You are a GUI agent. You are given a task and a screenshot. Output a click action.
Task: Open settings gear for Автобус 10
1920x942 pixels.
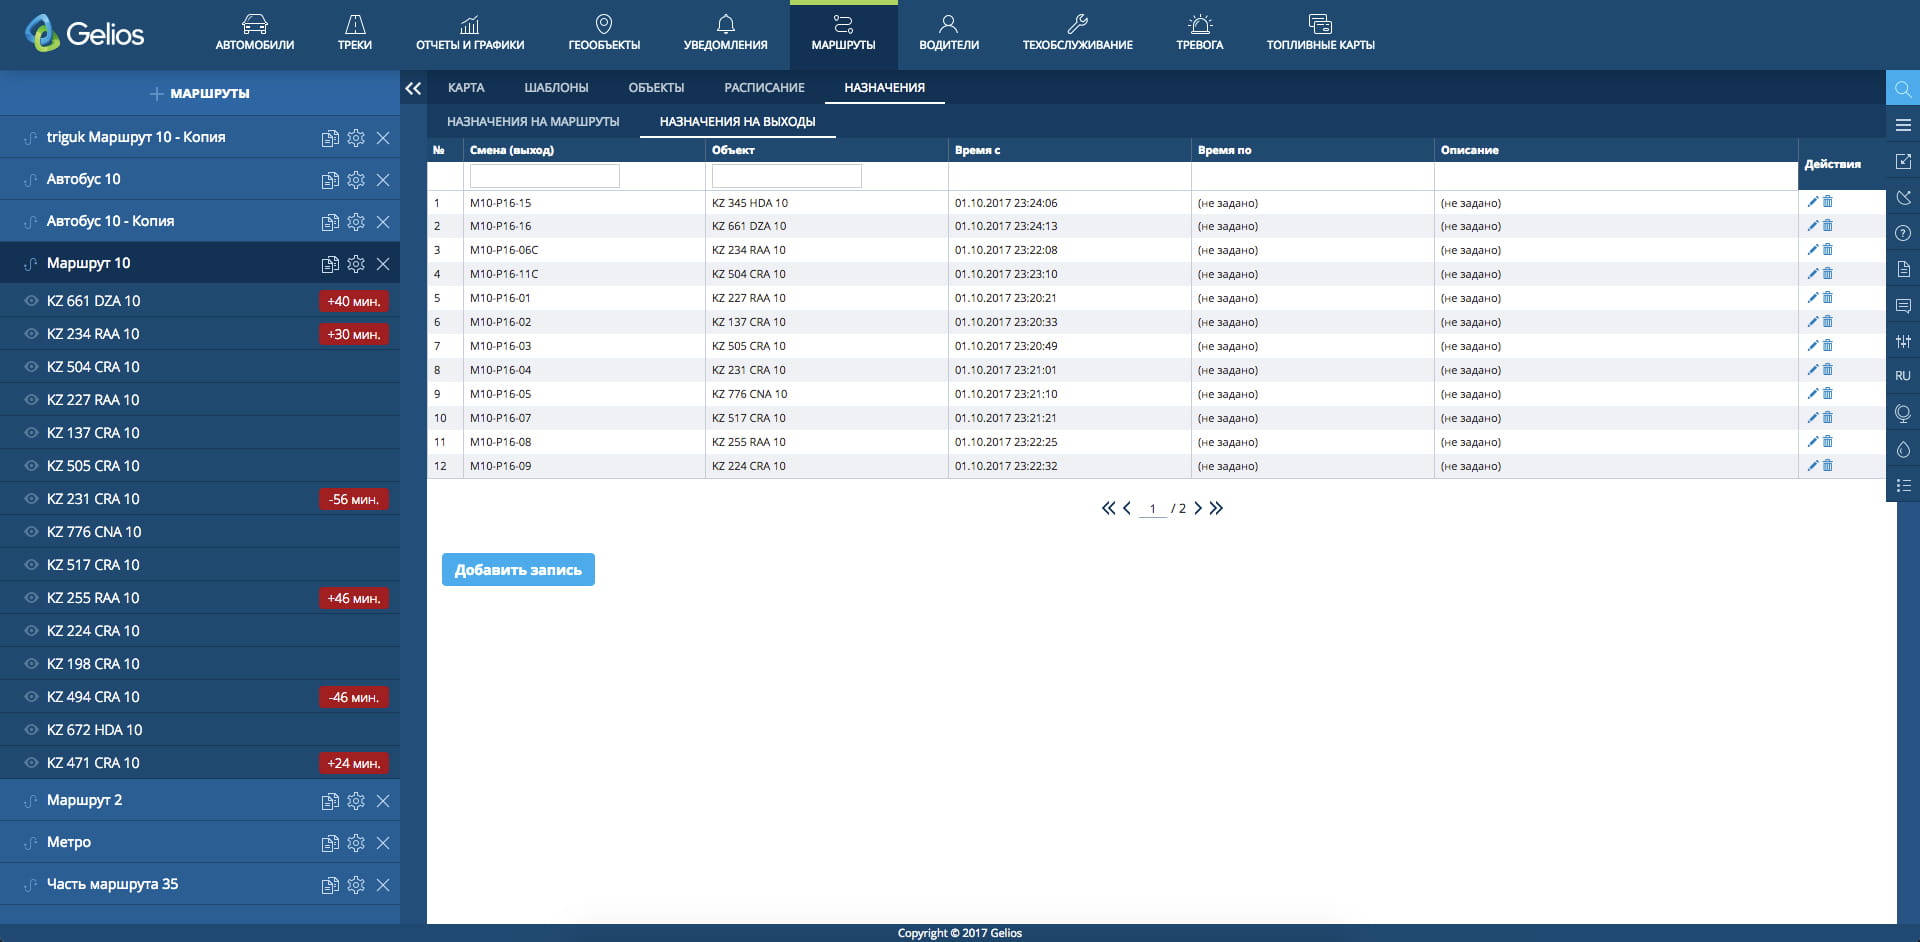coord(356,180)
